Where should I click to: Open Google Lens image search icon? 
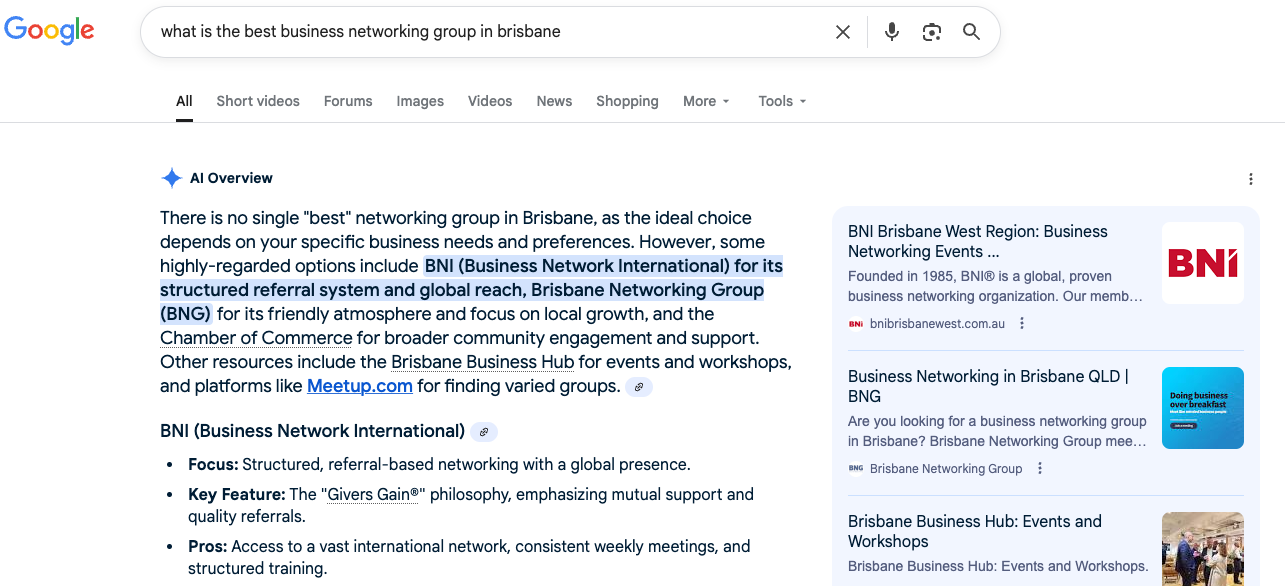(x=932, y=32)
